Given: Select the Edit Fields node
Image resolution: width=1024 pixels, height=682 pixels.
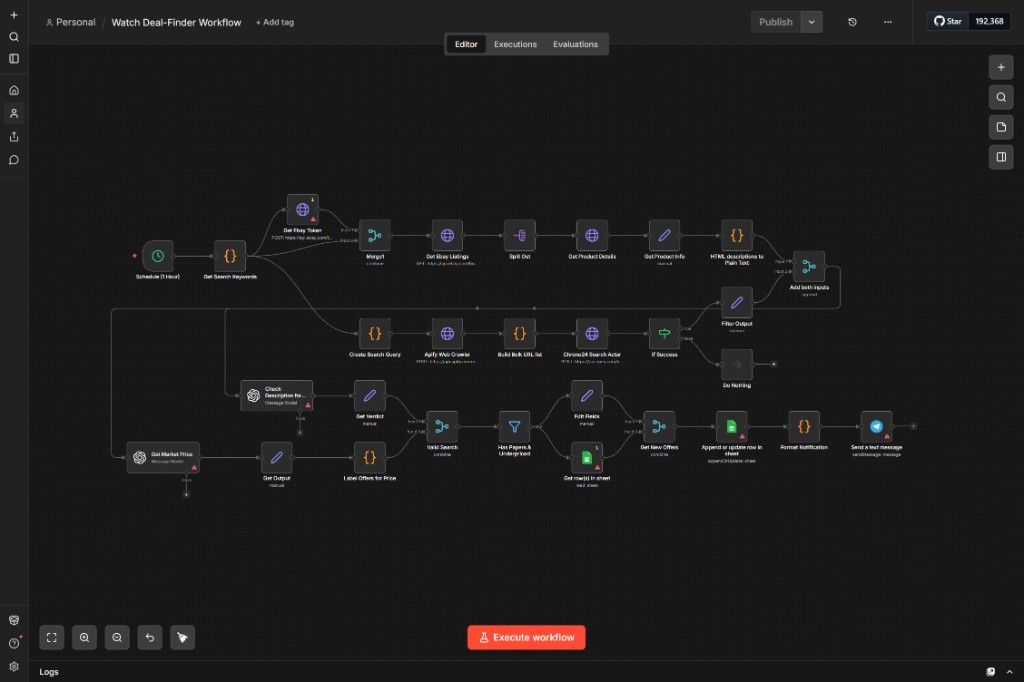Looking at the screenshot, I should [586, 395].
